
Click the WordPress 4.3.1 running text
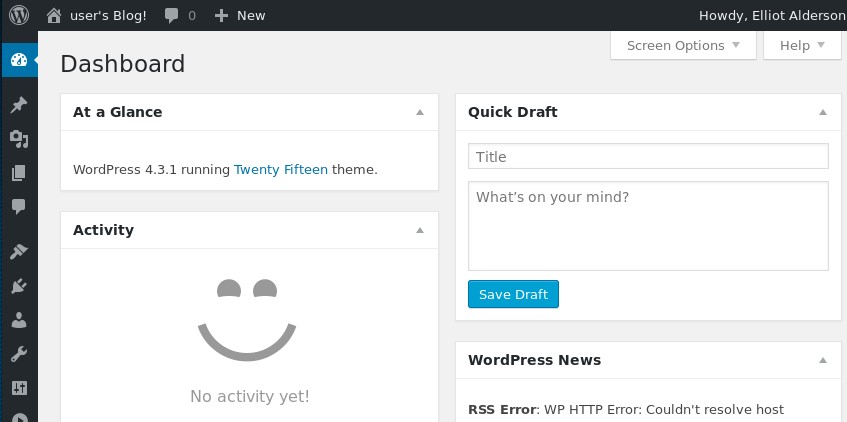(x=151, y=170)
